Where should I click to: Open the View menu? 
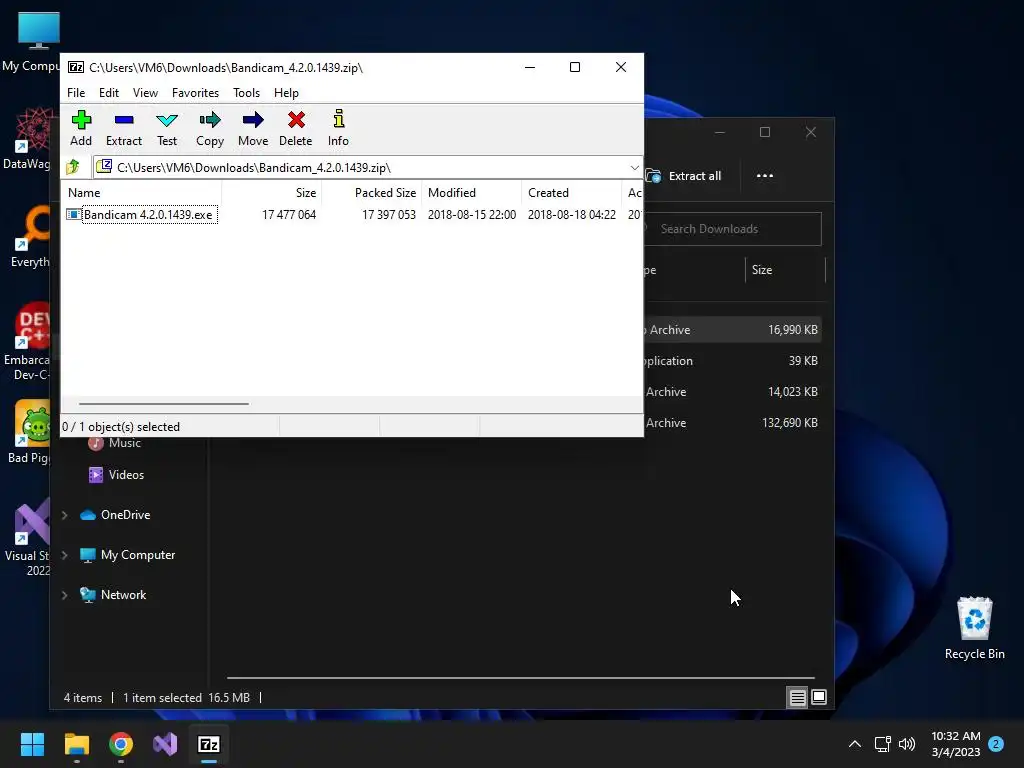click(x=145, y=93)
